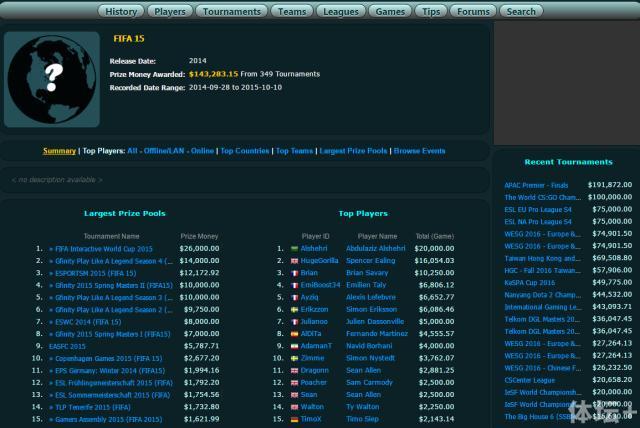The height and width of the screenshot is (428, 640).
Task: Click the flag icon beside Alshehri
Action: pos(294,248)
